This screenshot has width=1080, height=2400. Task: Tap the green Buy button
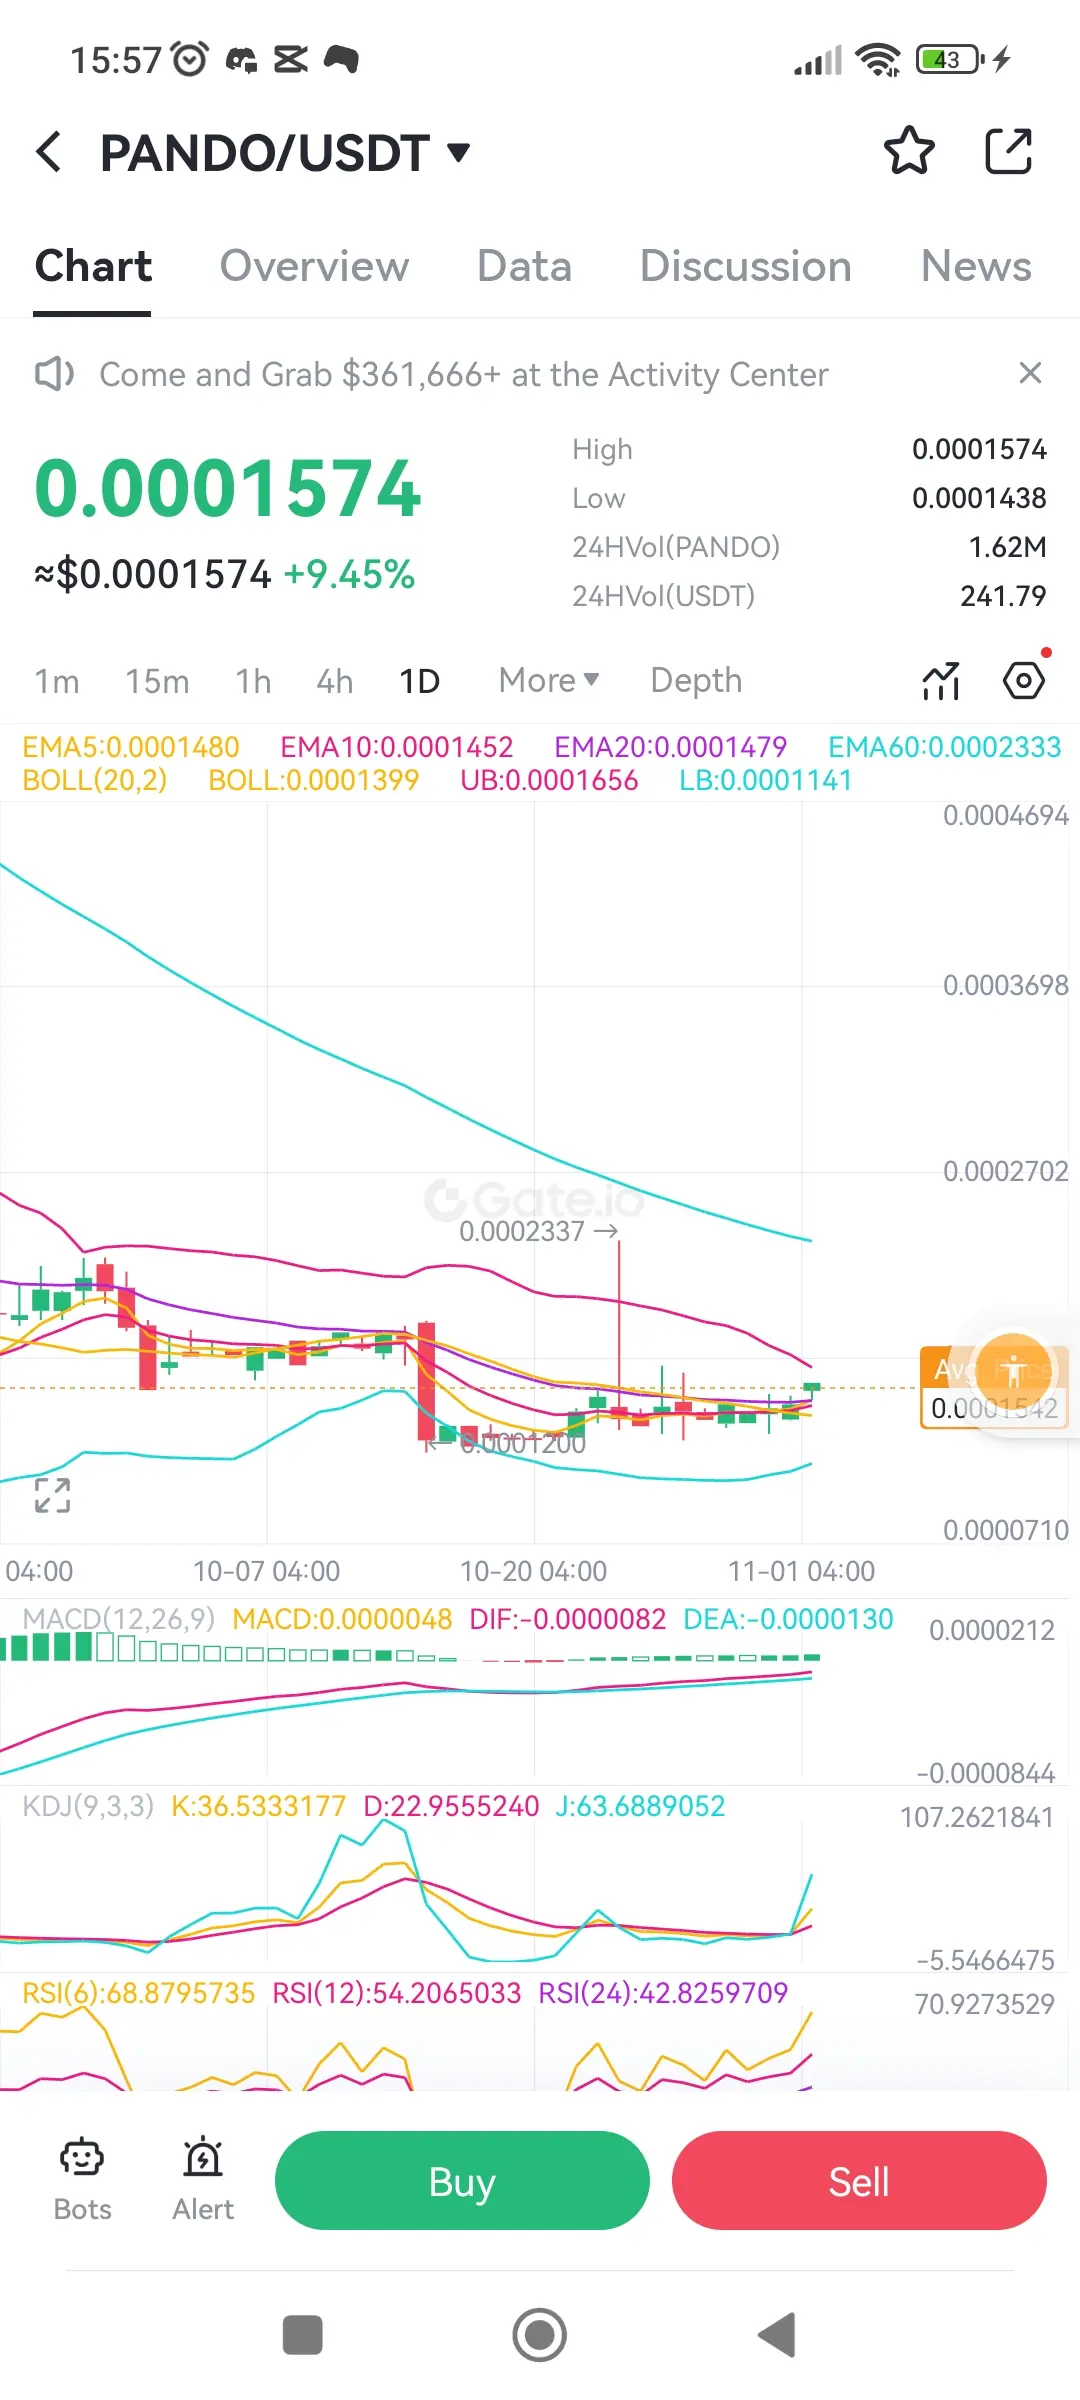point(462,2180)
